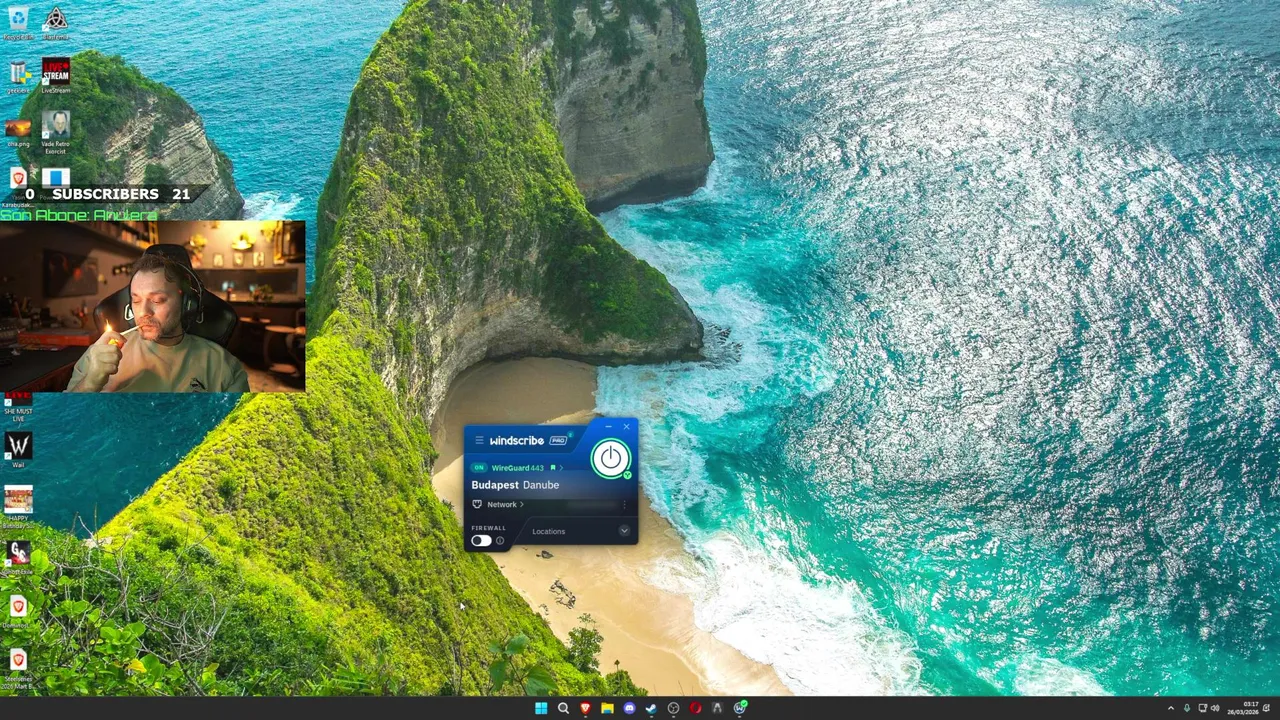Open Network settings in Windscribe
Viewport: 1280px width, 720px height.
point(507,504)
